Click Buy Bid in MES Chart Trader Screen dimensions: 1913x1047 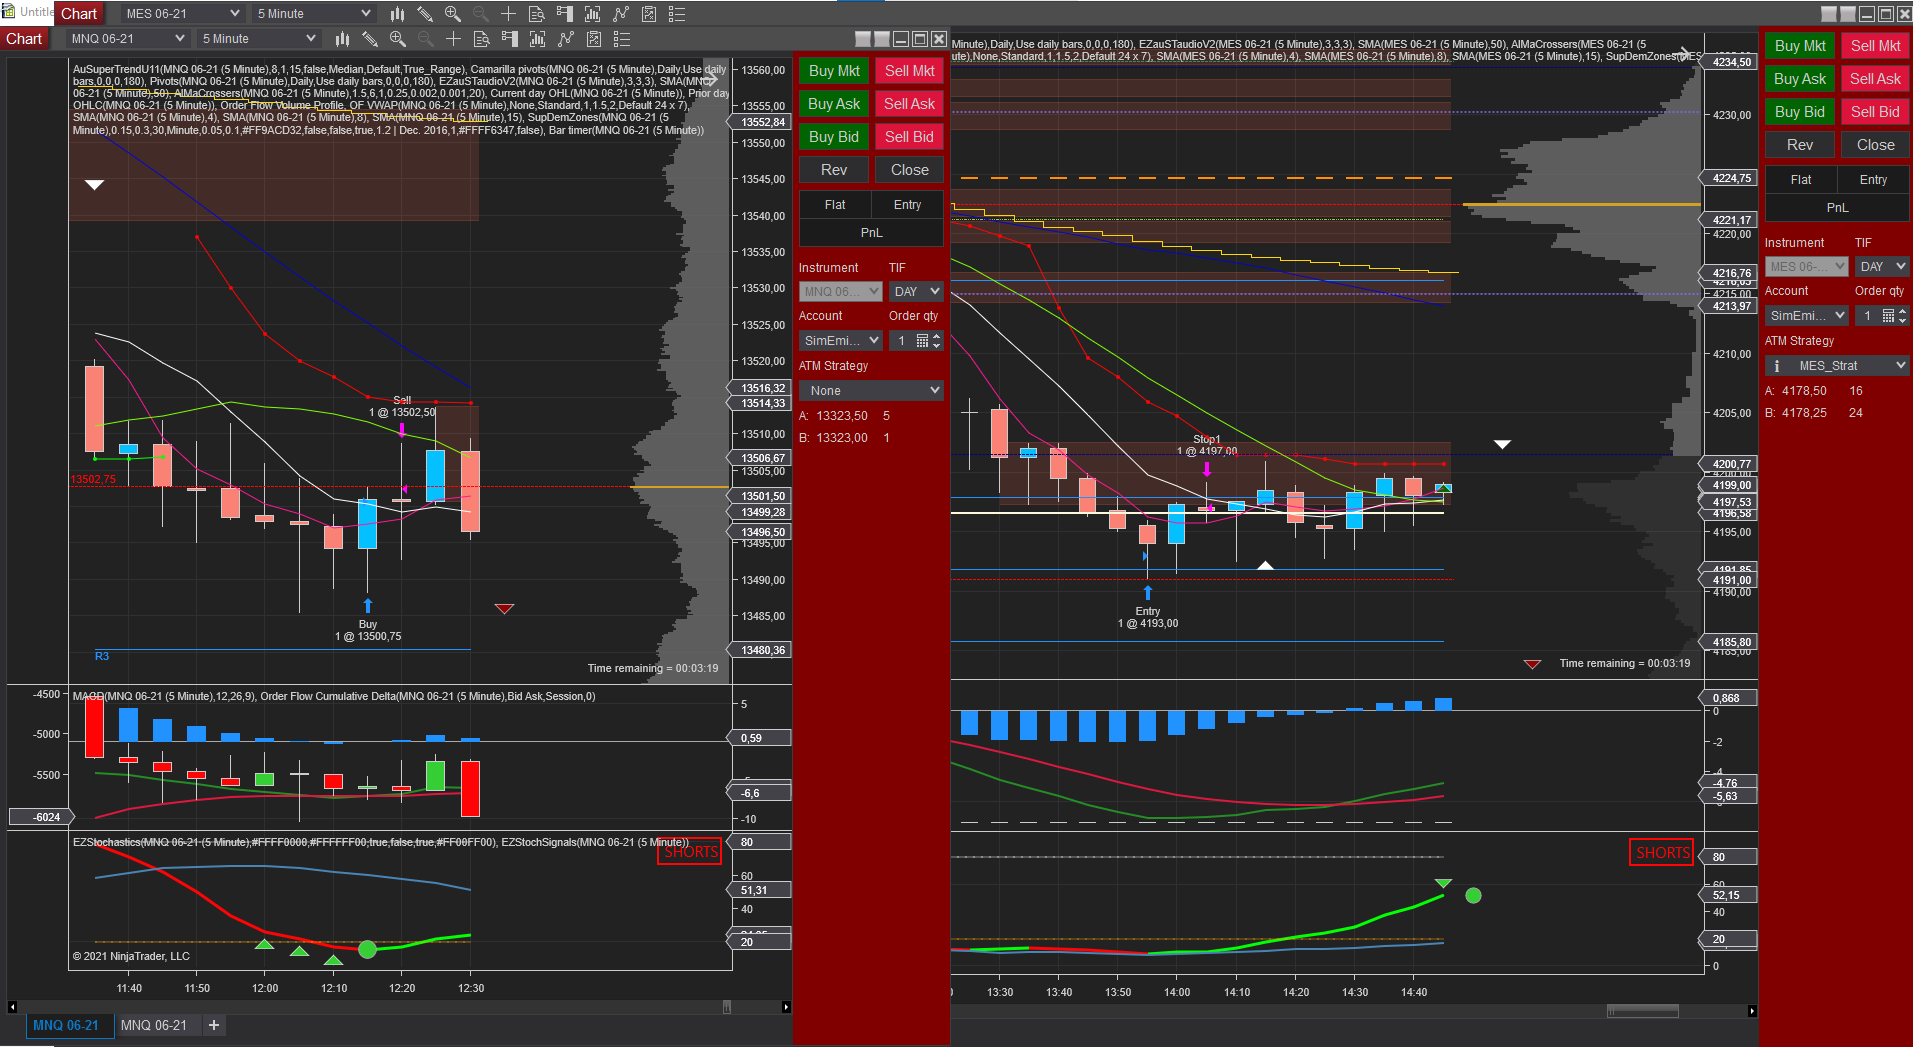tap(1800, 112)
